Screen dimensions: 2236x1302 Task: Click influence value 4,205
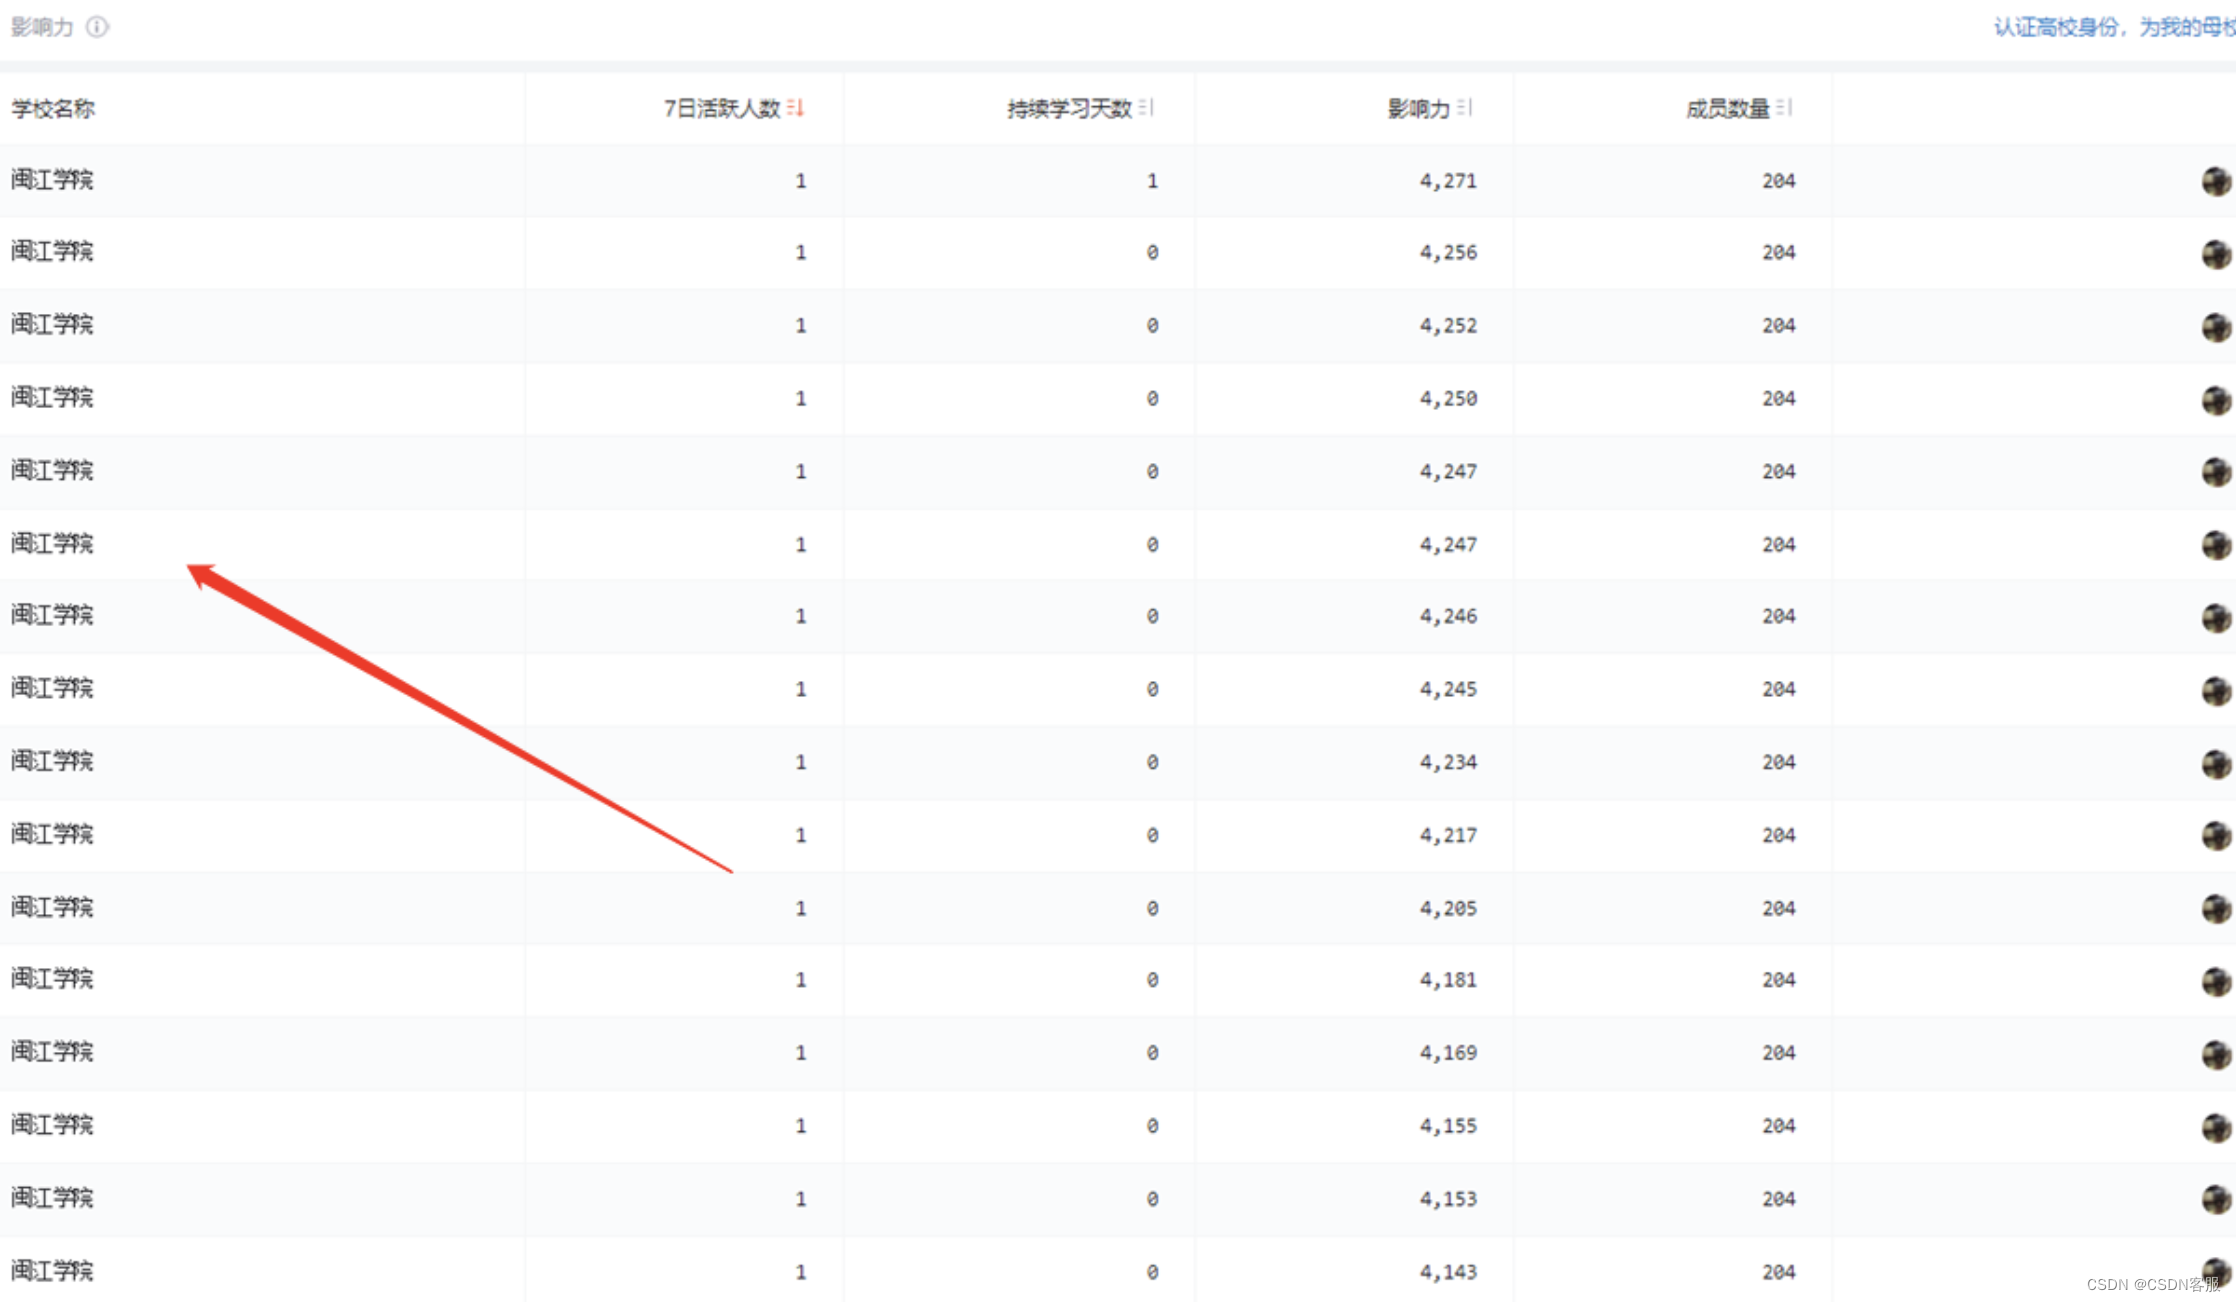tap(1447, 908)
